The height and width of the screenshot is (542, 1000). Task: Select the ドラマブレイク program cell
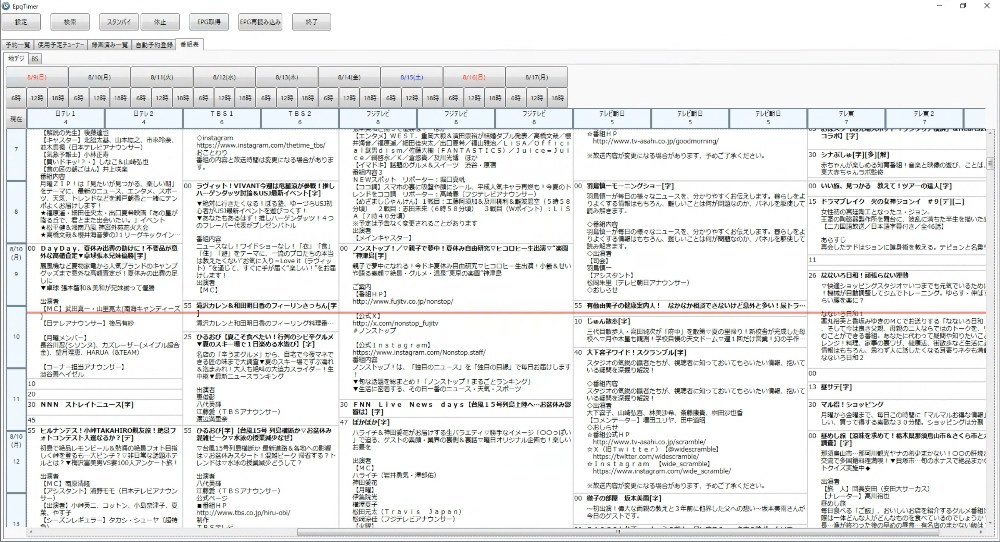(x=897, y=225)
